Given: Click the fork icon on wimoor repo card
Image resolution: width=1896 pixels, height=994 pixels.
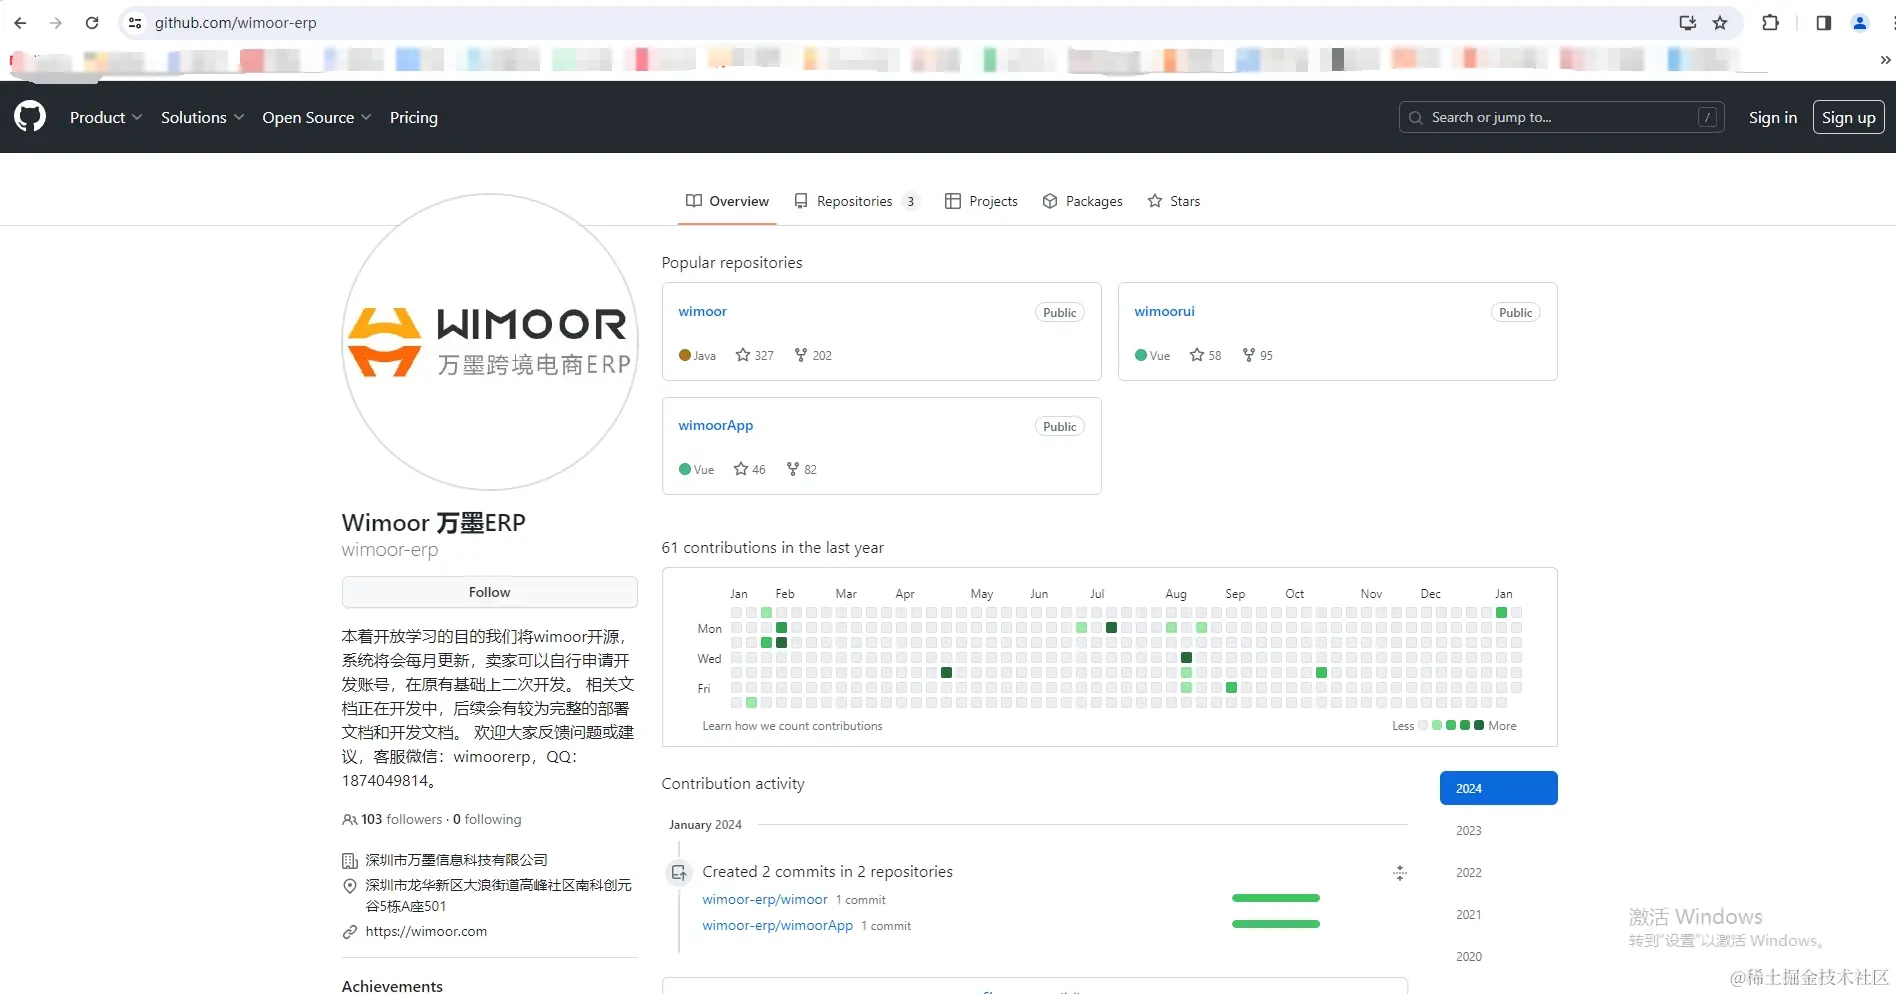Looking at the screenshot, I should (x=801, y=355).
